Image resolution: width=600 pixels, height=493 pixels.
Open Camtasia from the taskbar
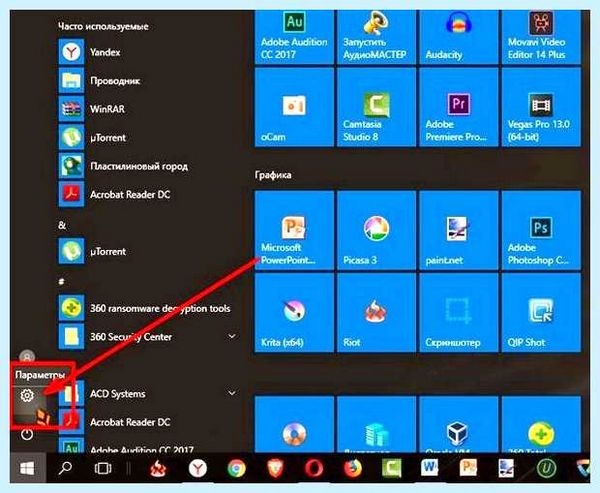pos(391,468)
